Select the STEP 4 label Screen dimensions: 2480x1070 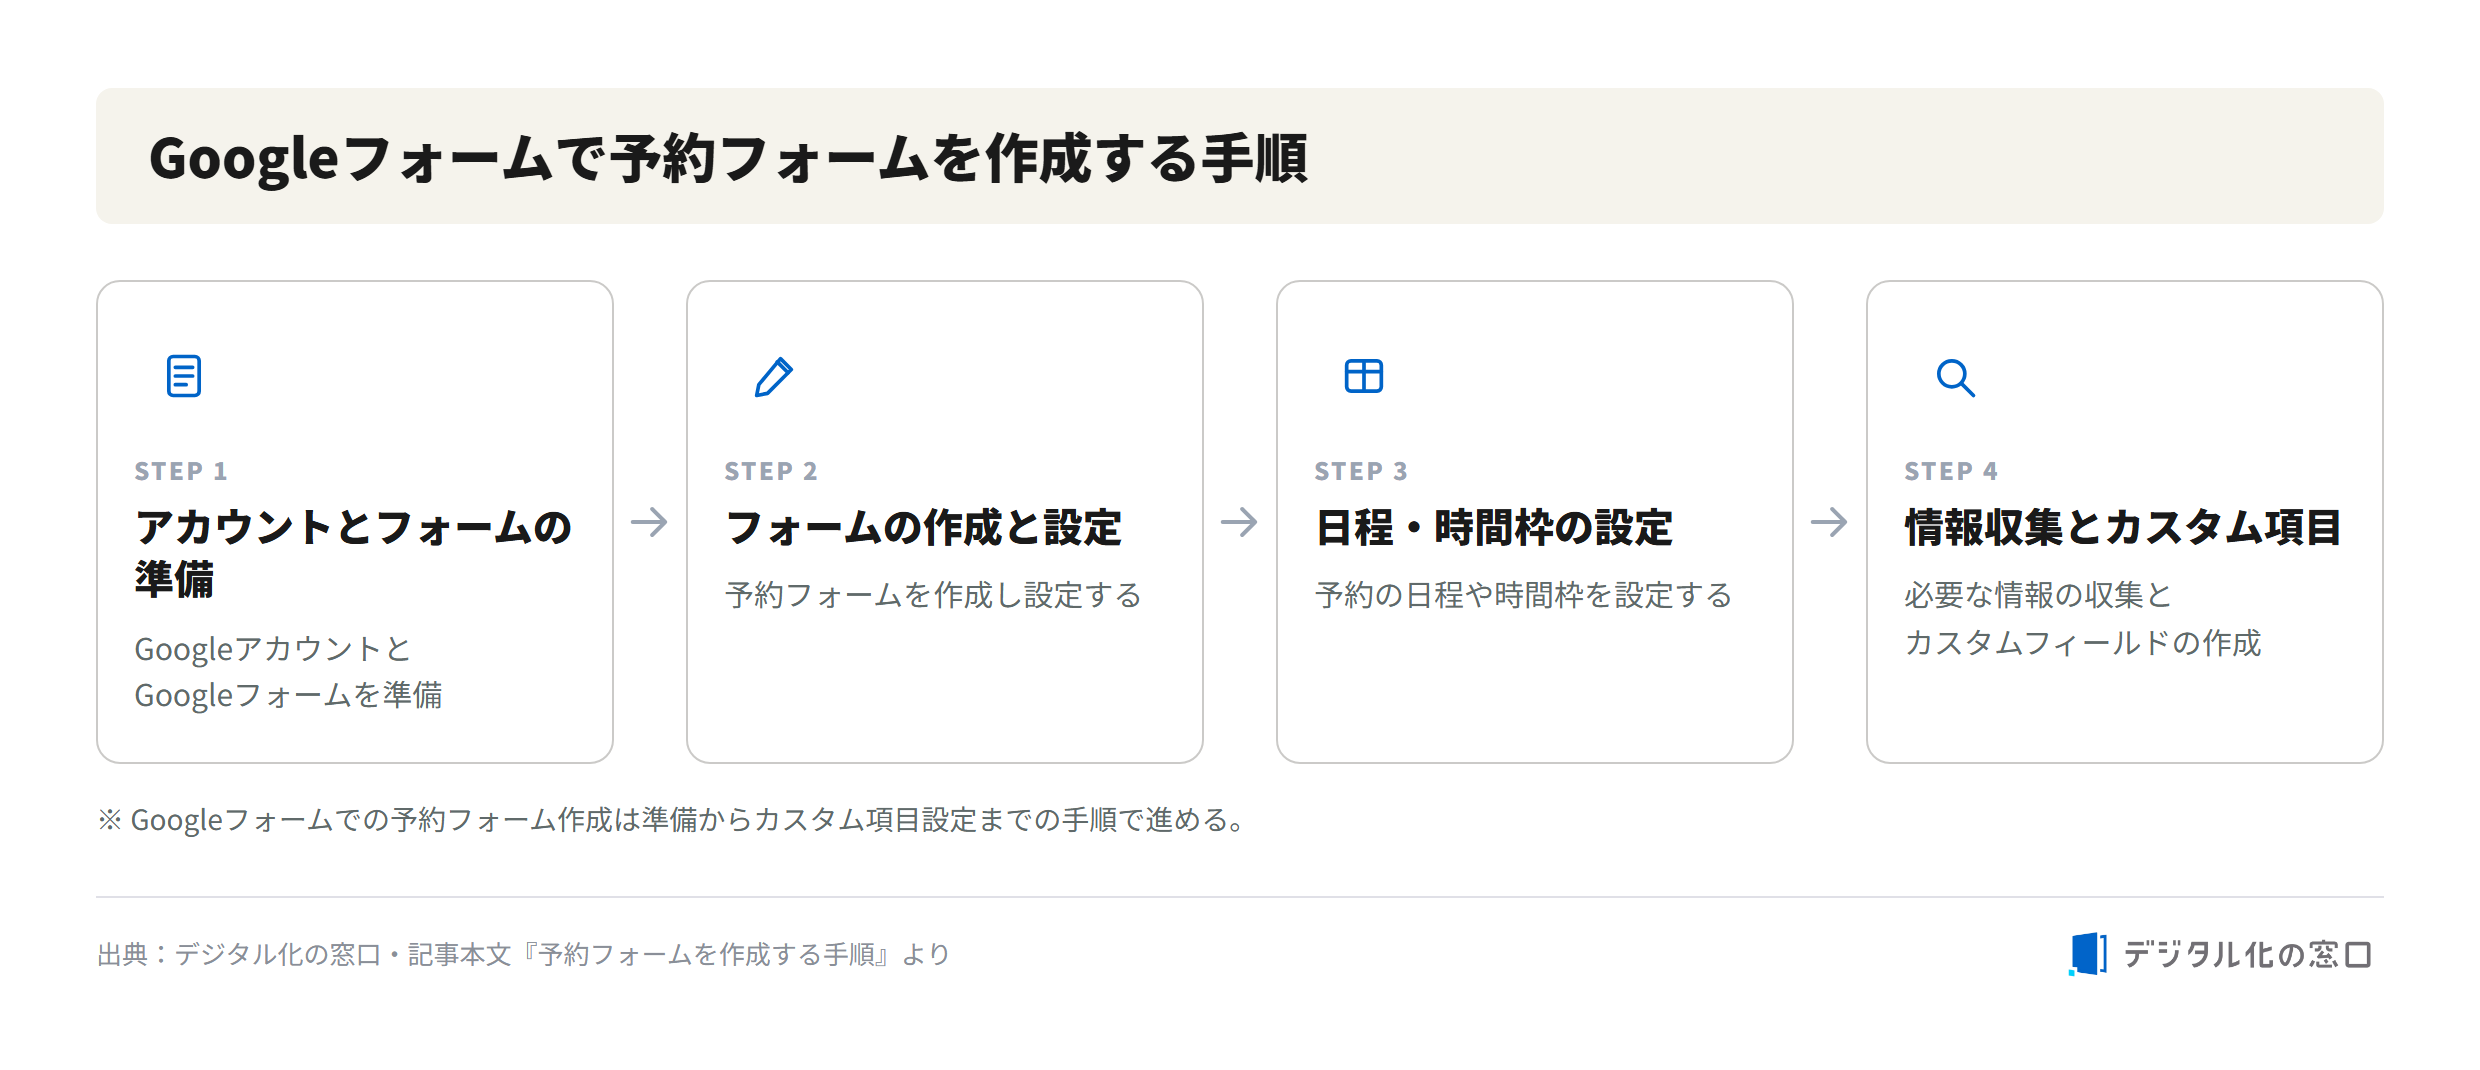point(1951,471)
